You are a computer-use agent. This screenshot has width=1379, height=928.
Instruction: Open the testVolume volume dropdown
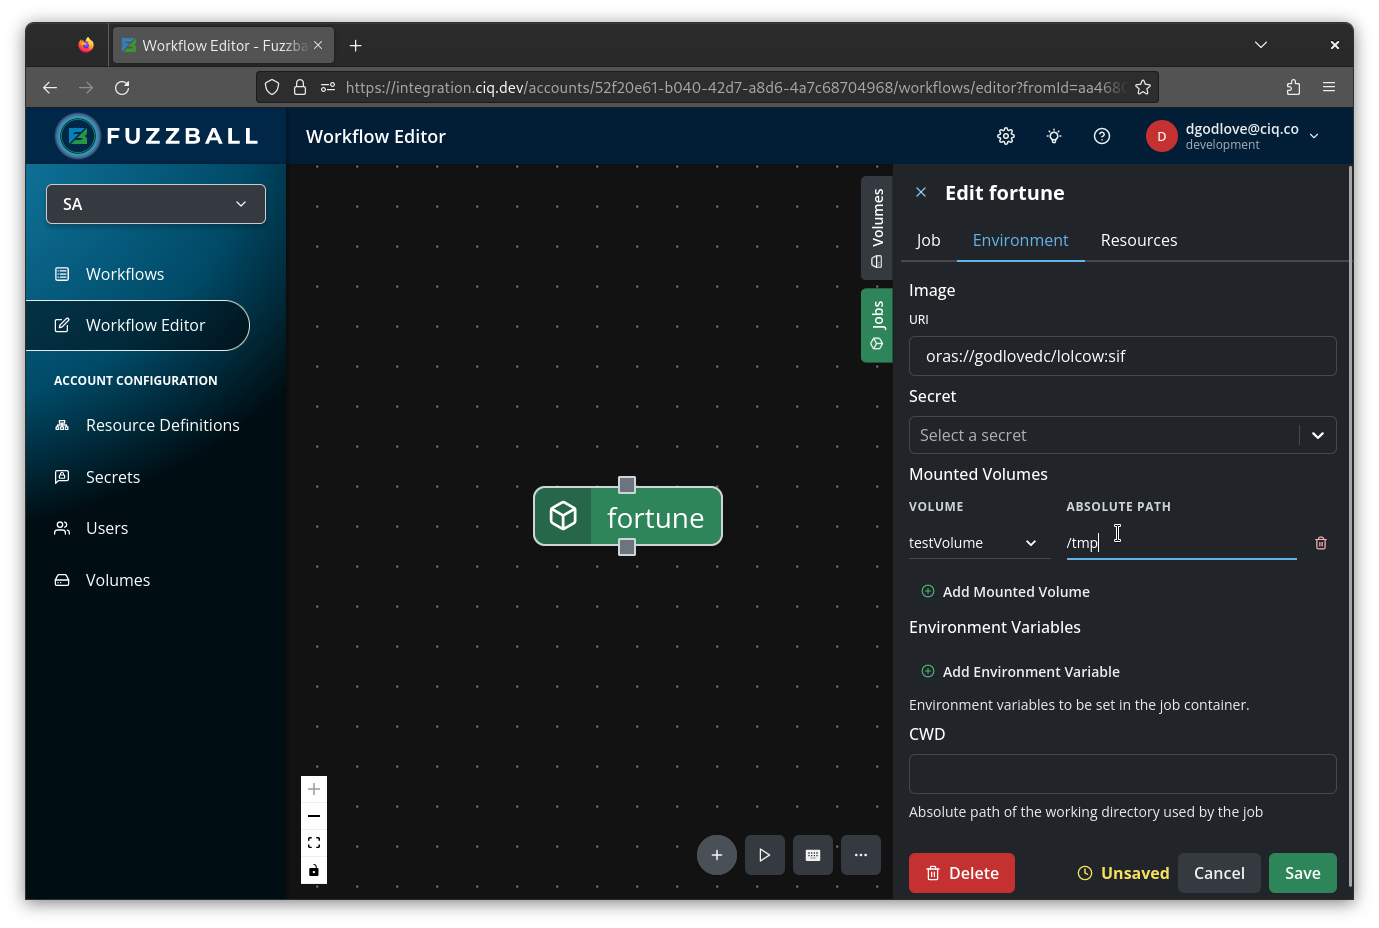coord(979,543)
